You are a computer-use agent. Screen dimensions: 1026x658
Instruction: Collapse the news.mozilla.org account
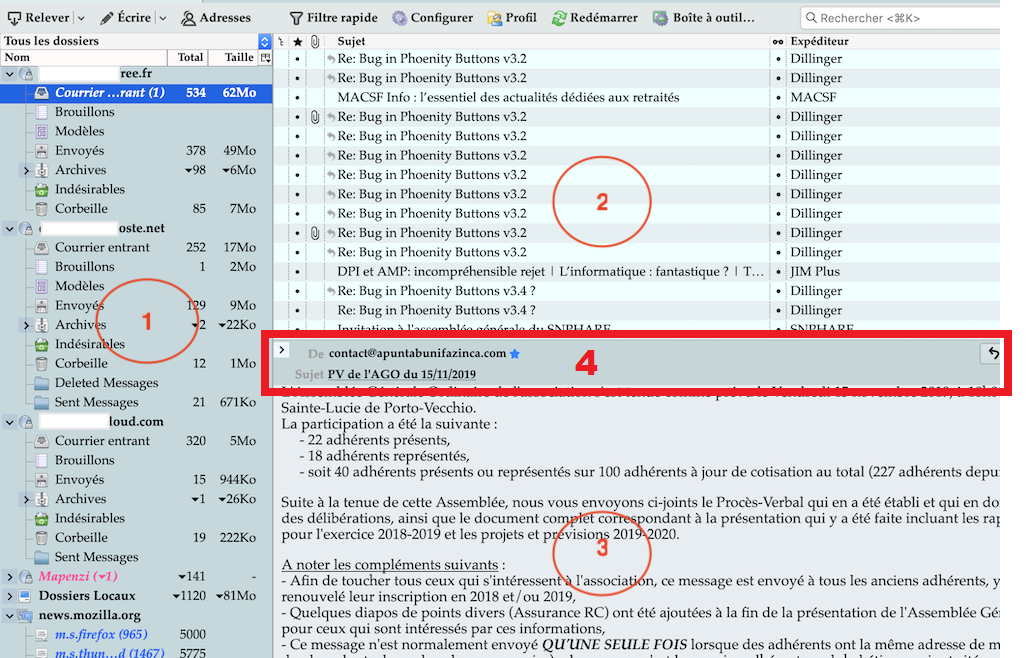tap(10, 615)
